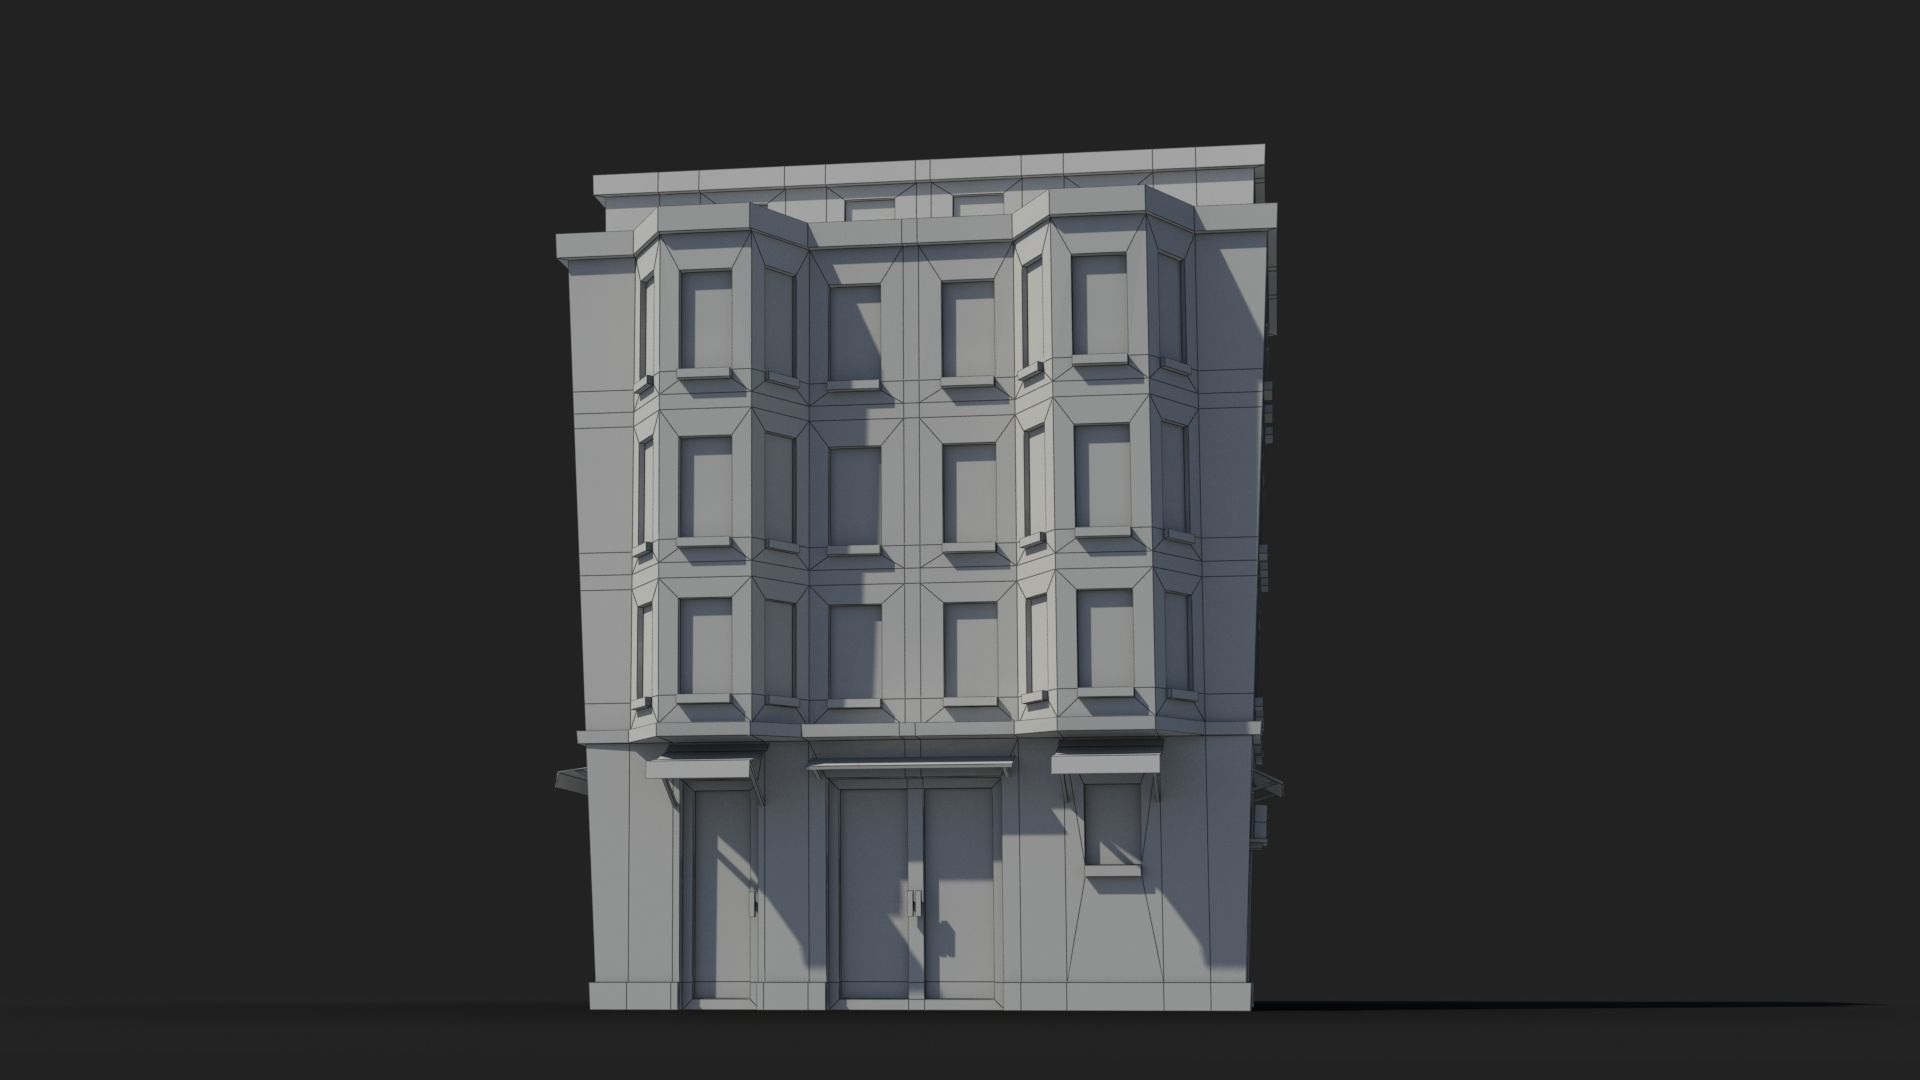Select the small ground-floor window under right awning
The image size is (1920, 1080).
[x=1111, y=825]
